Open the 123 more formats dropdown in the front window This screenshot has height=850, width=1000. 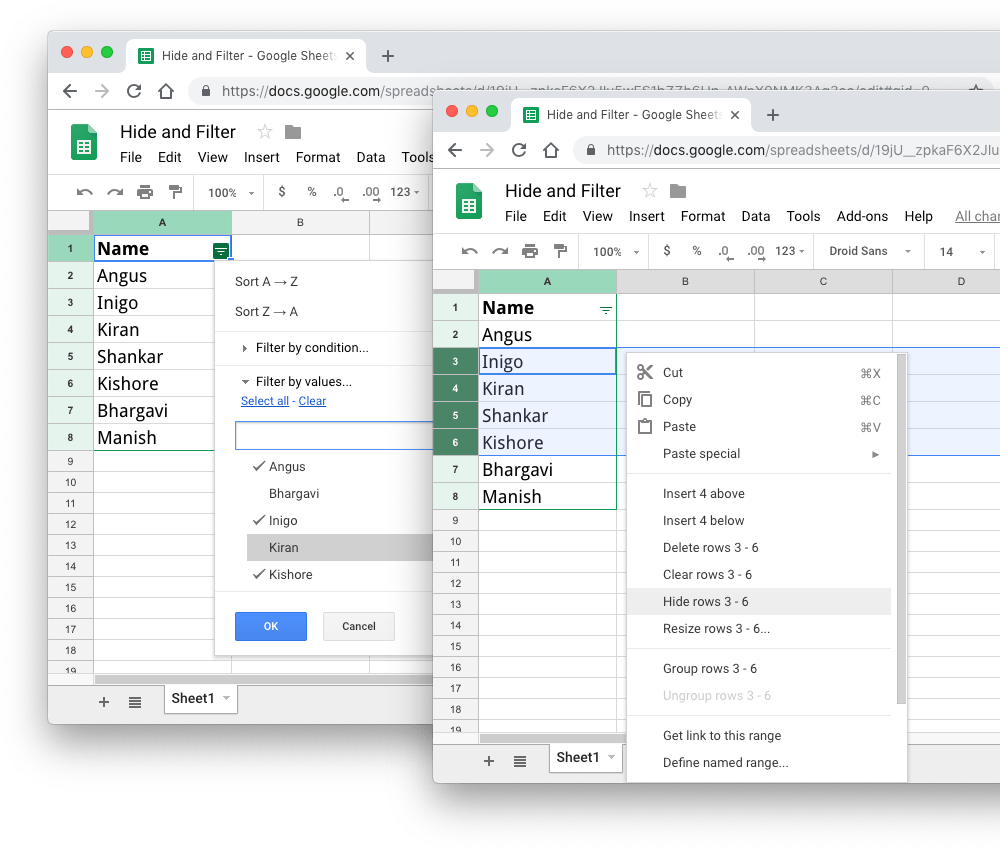coord(790,251)
